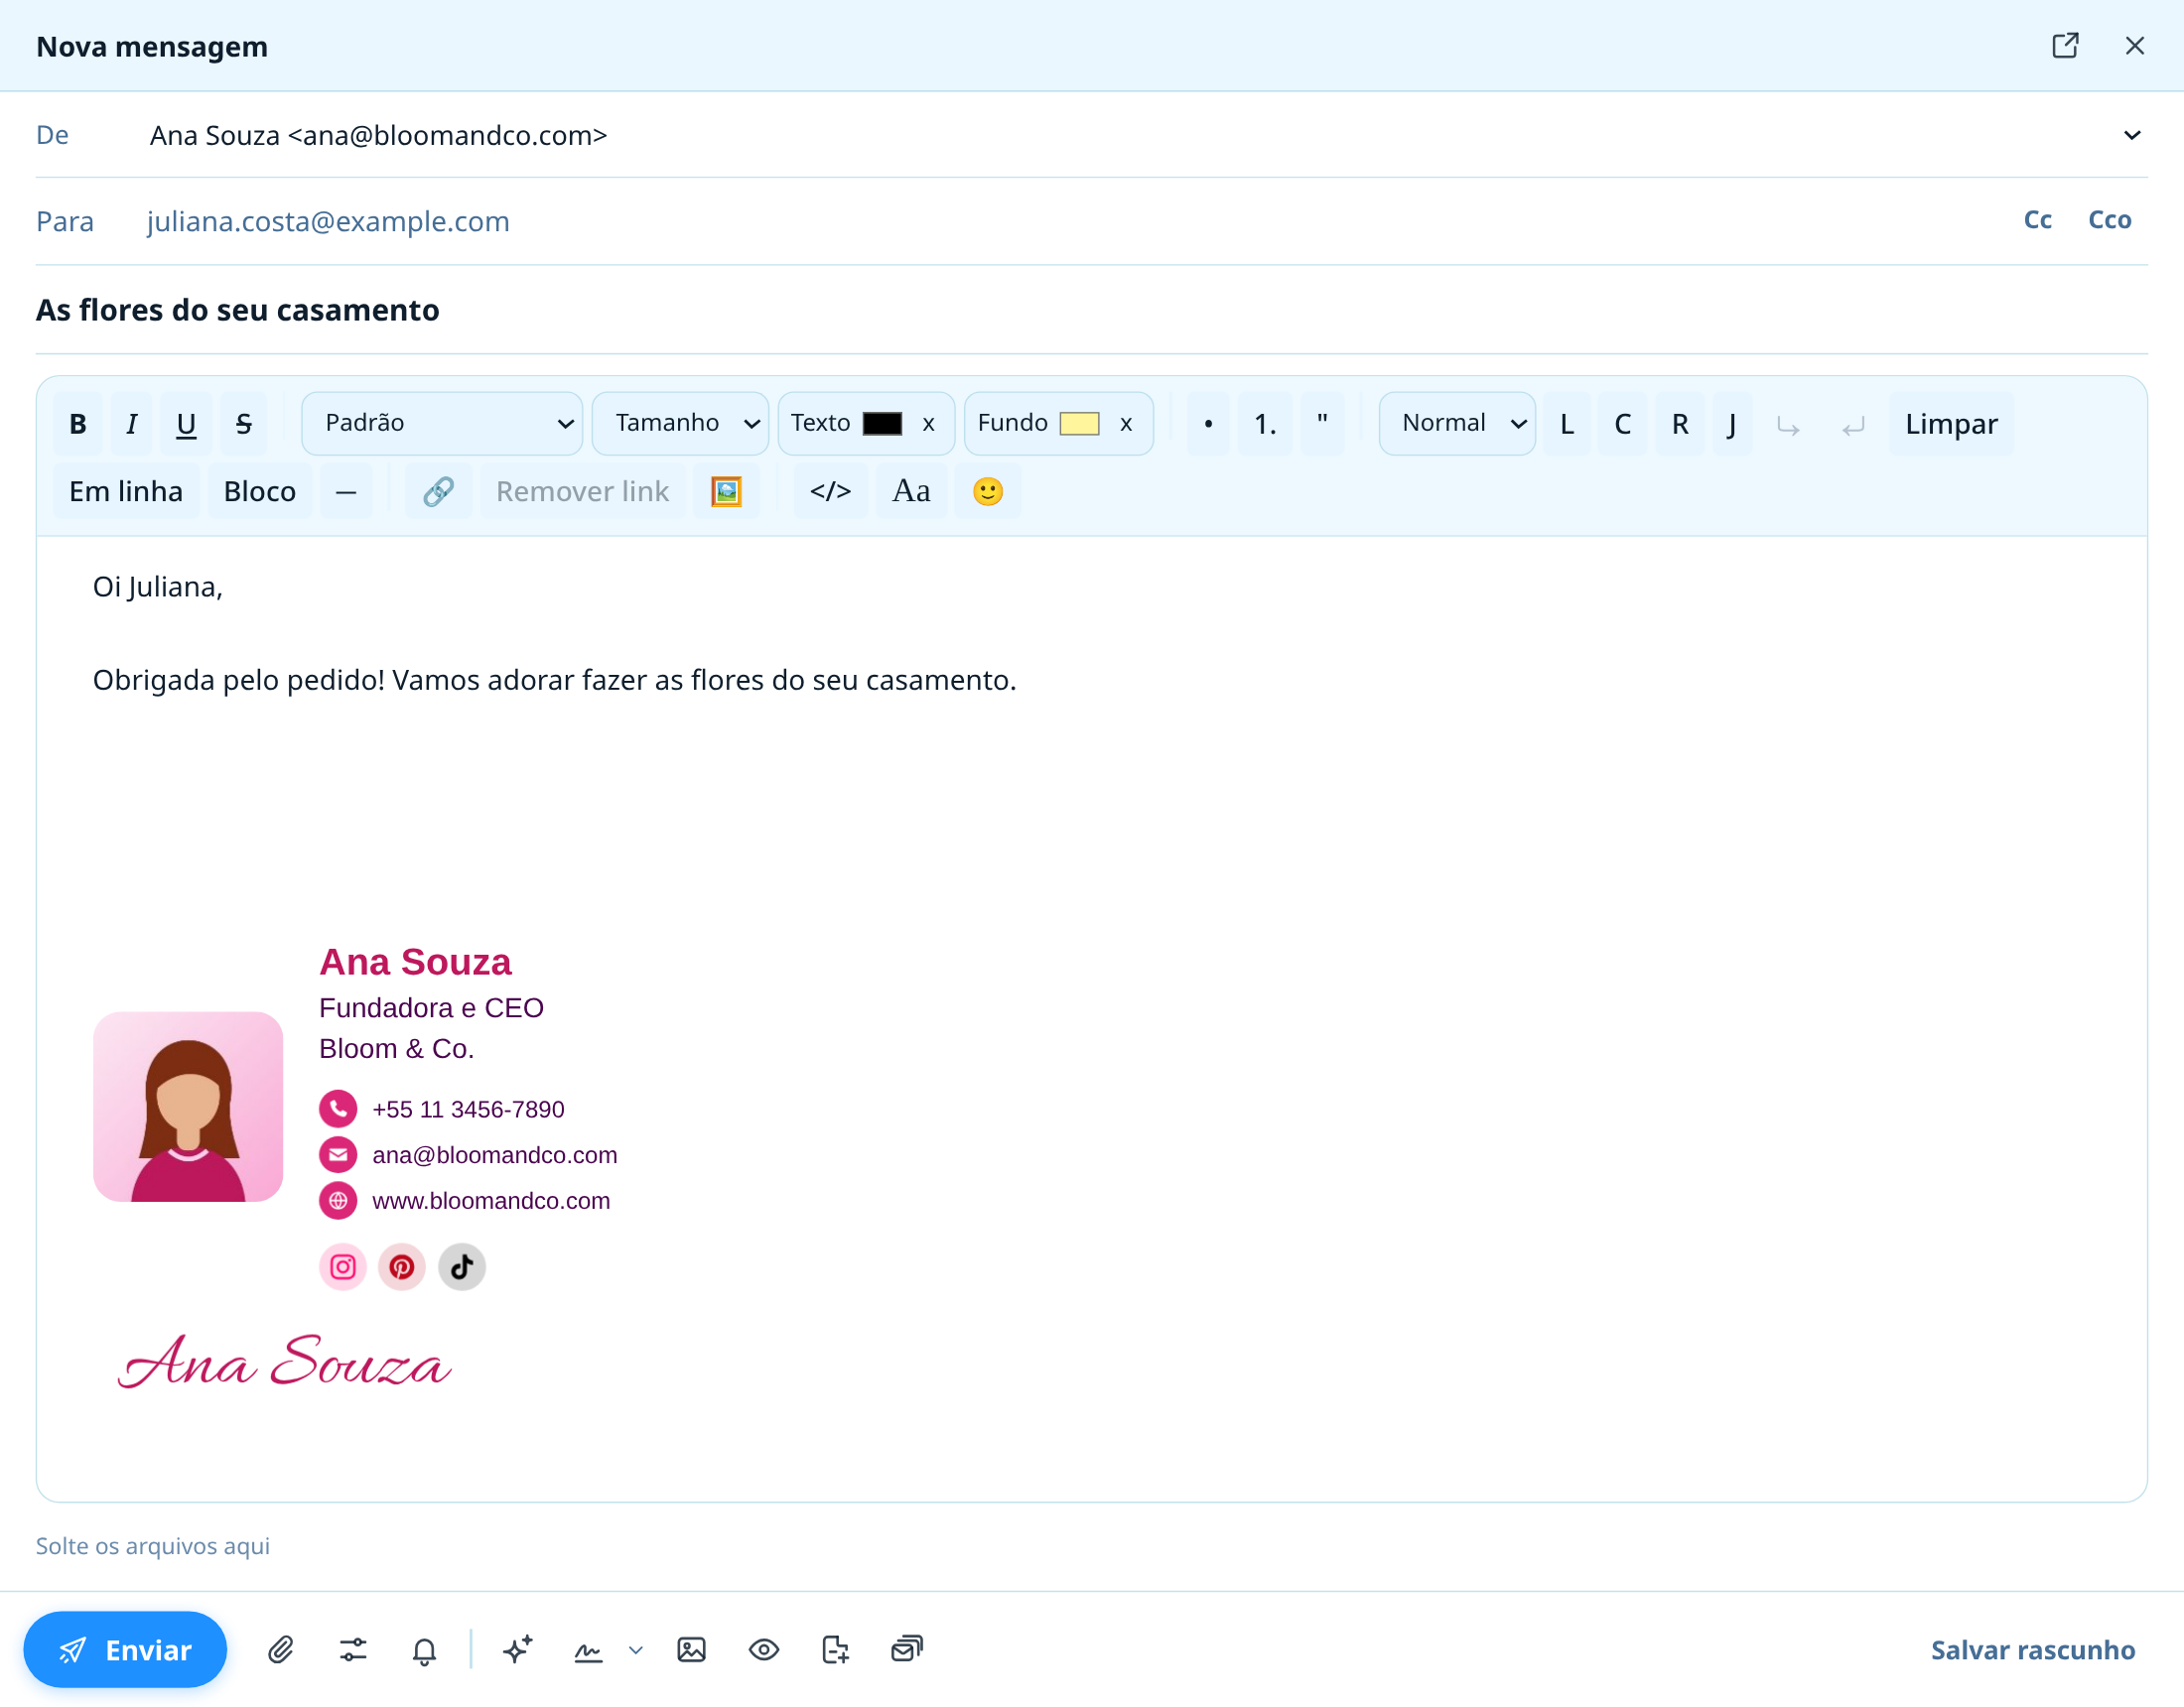
Task: Apply blockquote formatting
Action: [x=1322, y=424]
